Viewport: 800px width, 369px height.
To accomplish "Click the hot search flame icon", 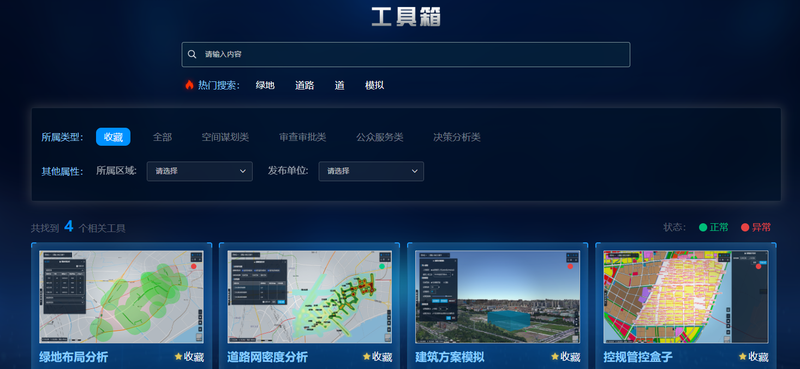I will 189,85.
